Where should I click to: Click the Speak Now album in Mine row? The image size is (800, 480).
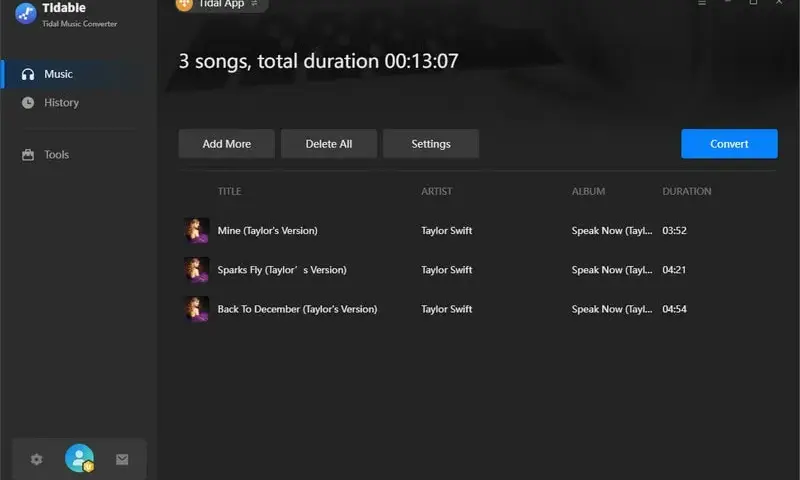[x=612, y=231]
